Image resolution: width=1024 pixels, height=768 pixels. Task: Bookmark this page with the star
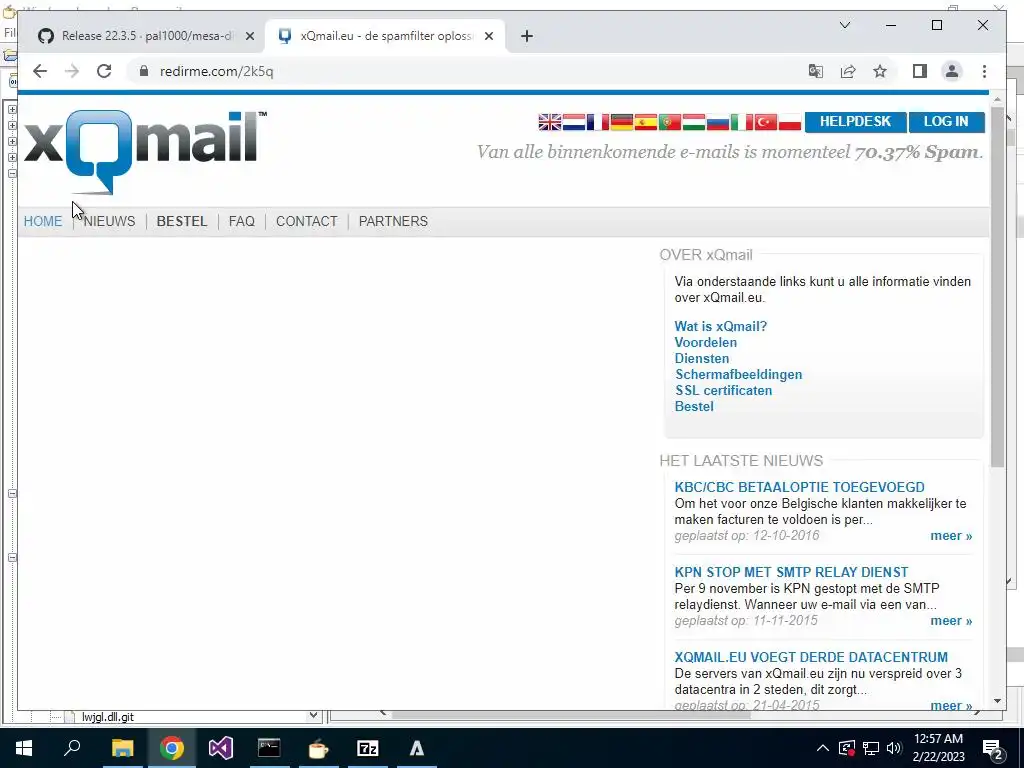coord(880,71)
